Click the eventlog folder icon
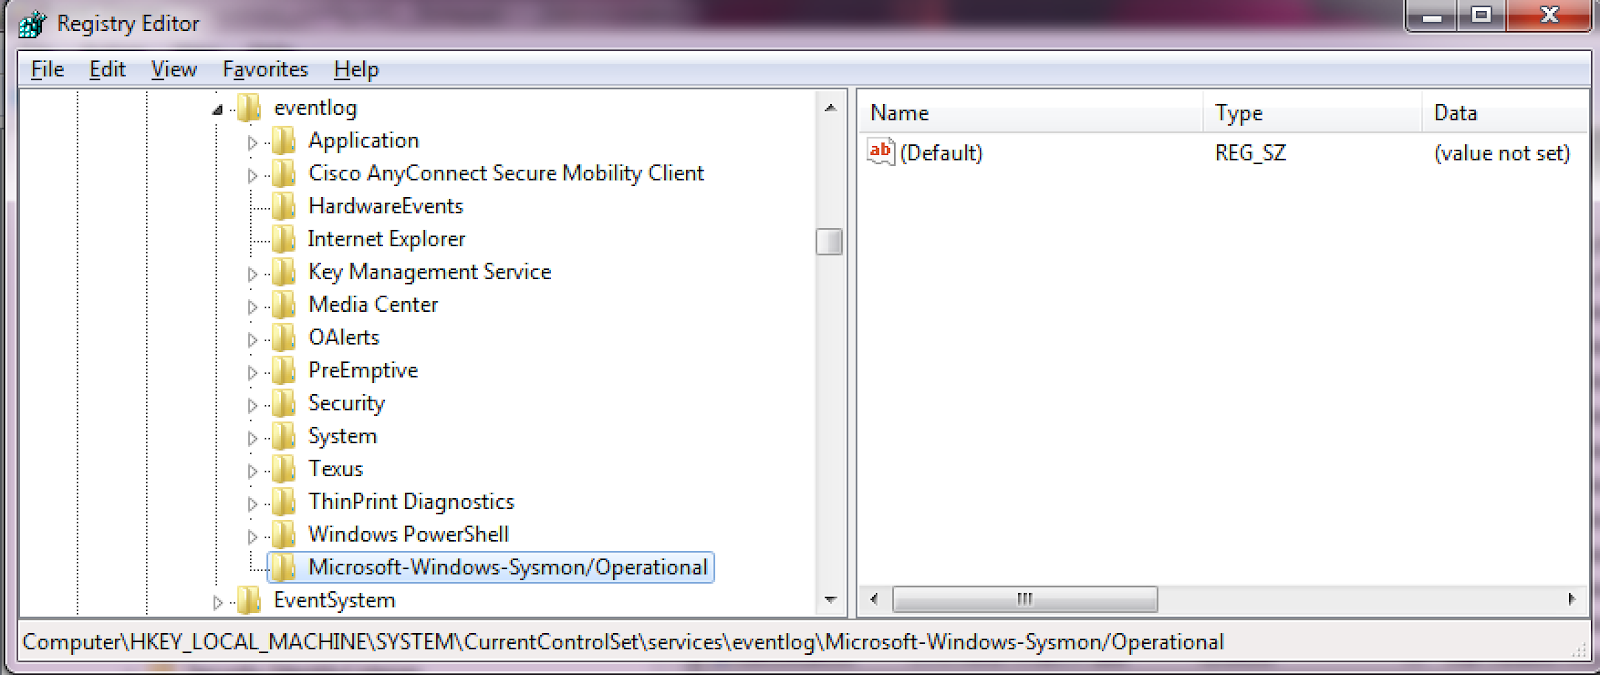This screenshot has height=675, width=1600. coord(249,107)
